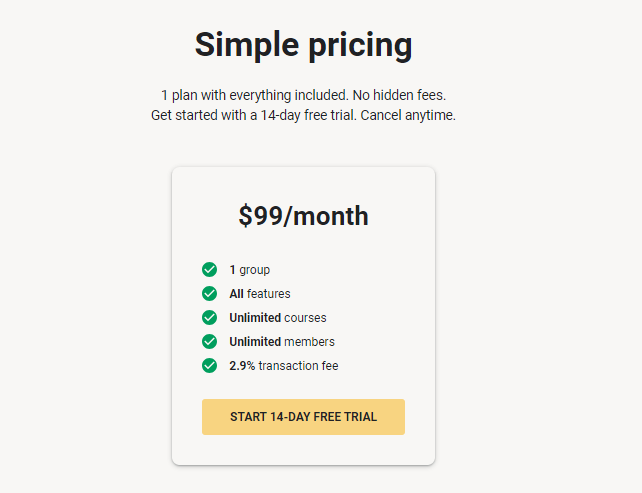Select the "Cancel anytime." sentence
This screenshot has width=642, height=493.
point(408,115)
